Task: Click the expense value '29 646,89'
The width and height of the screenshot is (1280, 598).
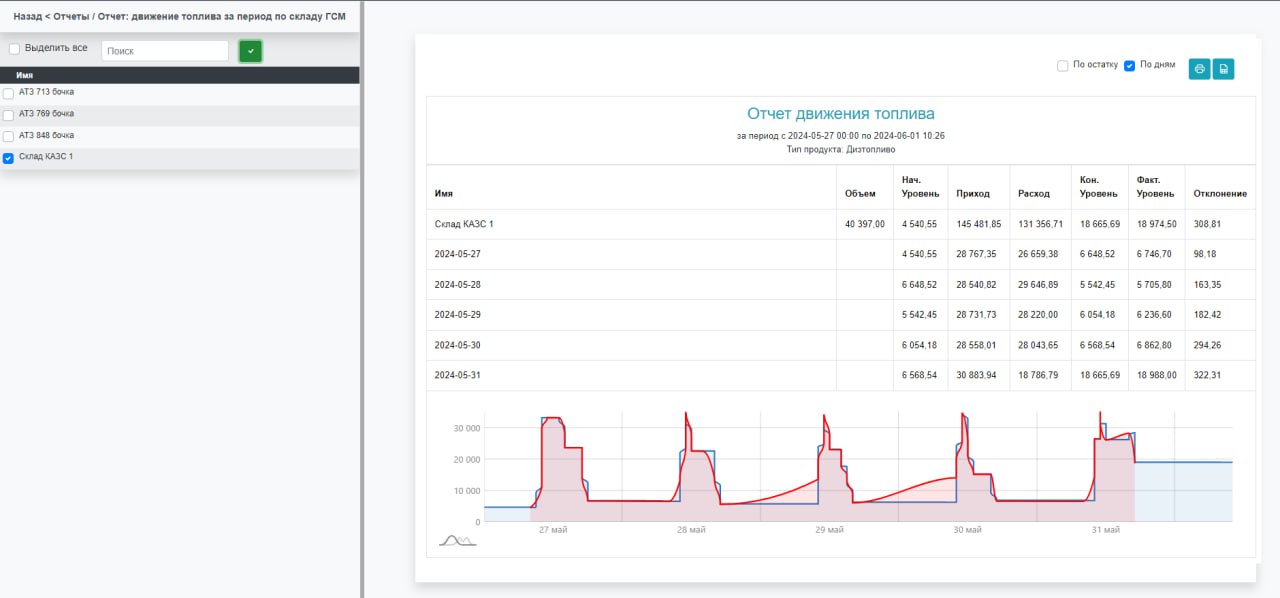Action: 1038,285
